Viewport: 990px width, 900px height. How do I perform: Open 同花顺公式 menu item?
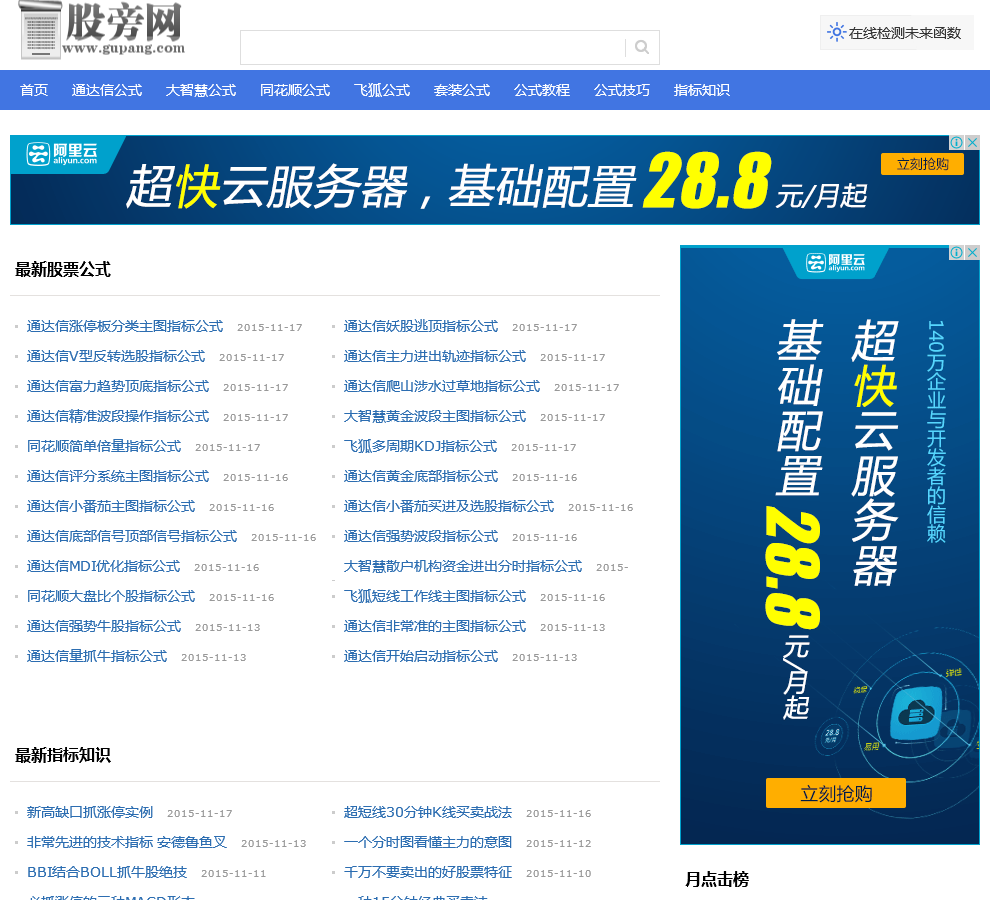tap(295, 90)
